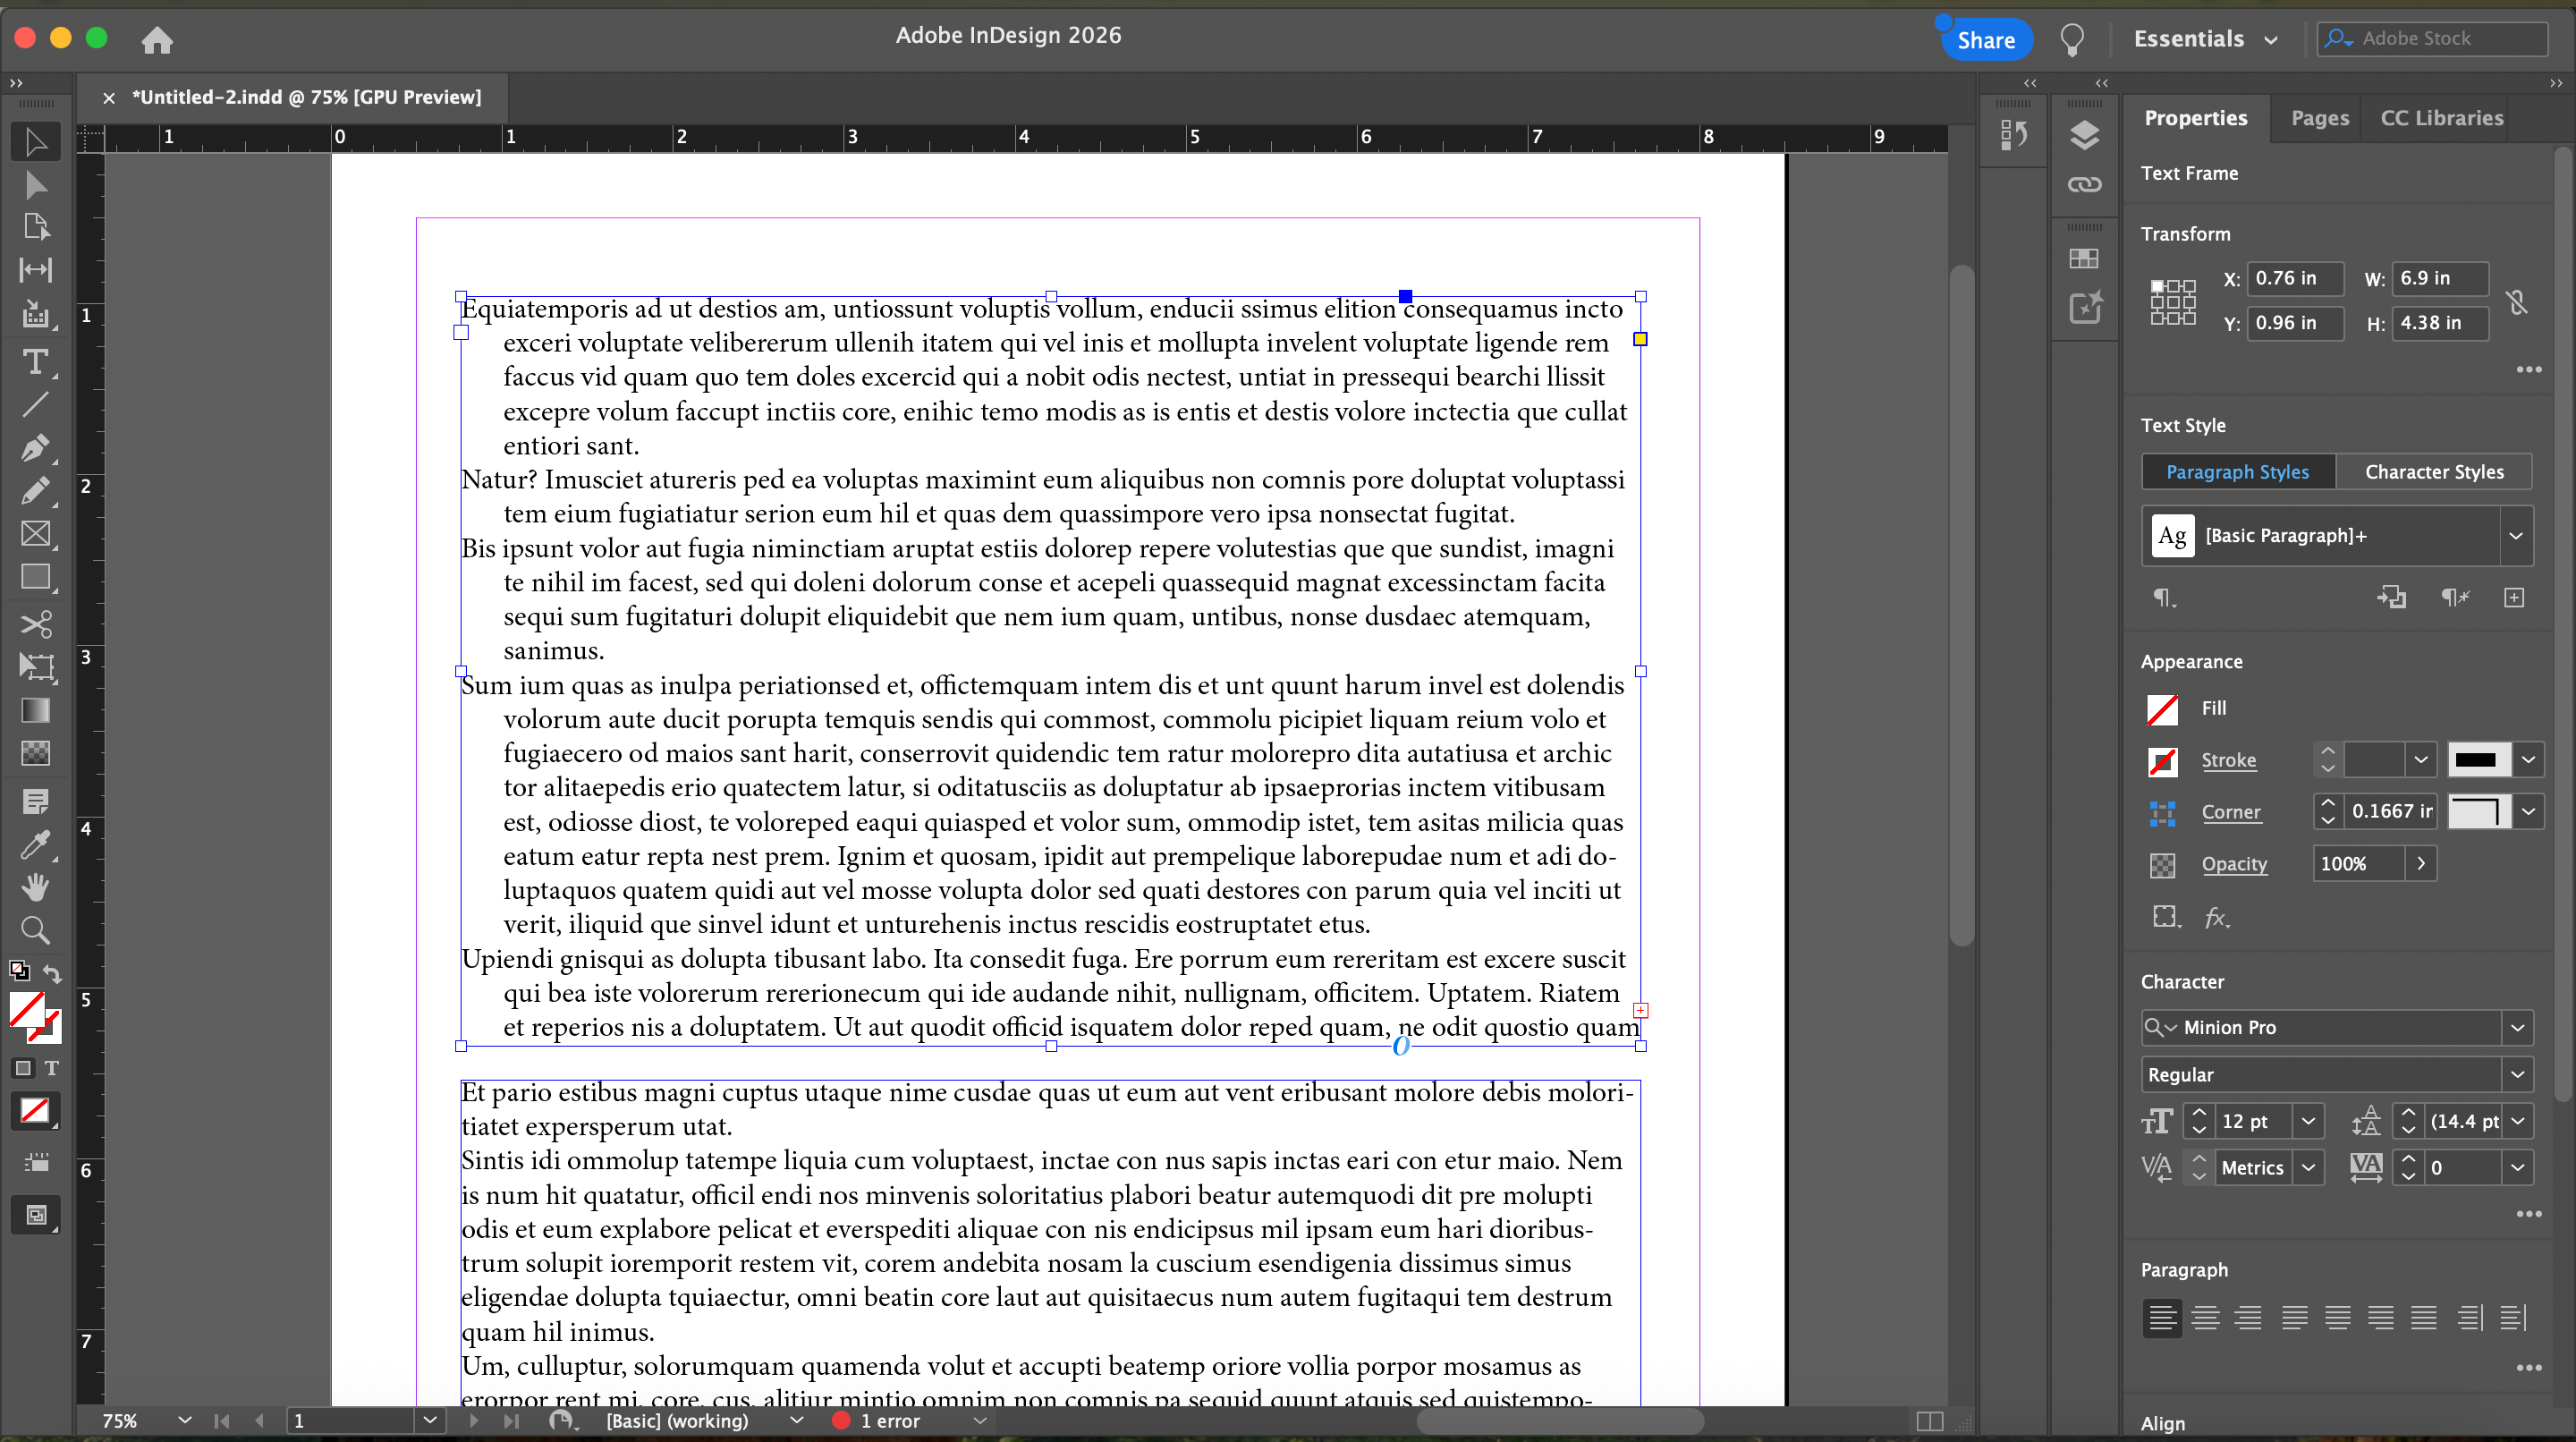This screenshot has height=1442, width=2576.
Task: Open the Layers panel icon
Action: pos(2084,135)
